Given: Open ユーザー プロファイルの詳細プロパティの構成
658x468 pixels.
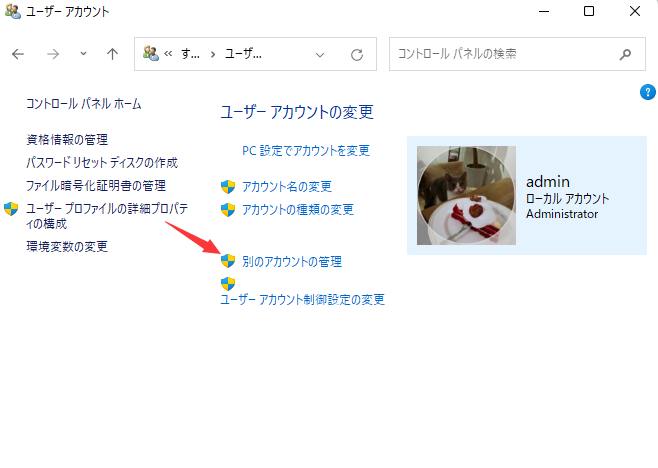Looking at the screenshot, I should click(107, 216).
